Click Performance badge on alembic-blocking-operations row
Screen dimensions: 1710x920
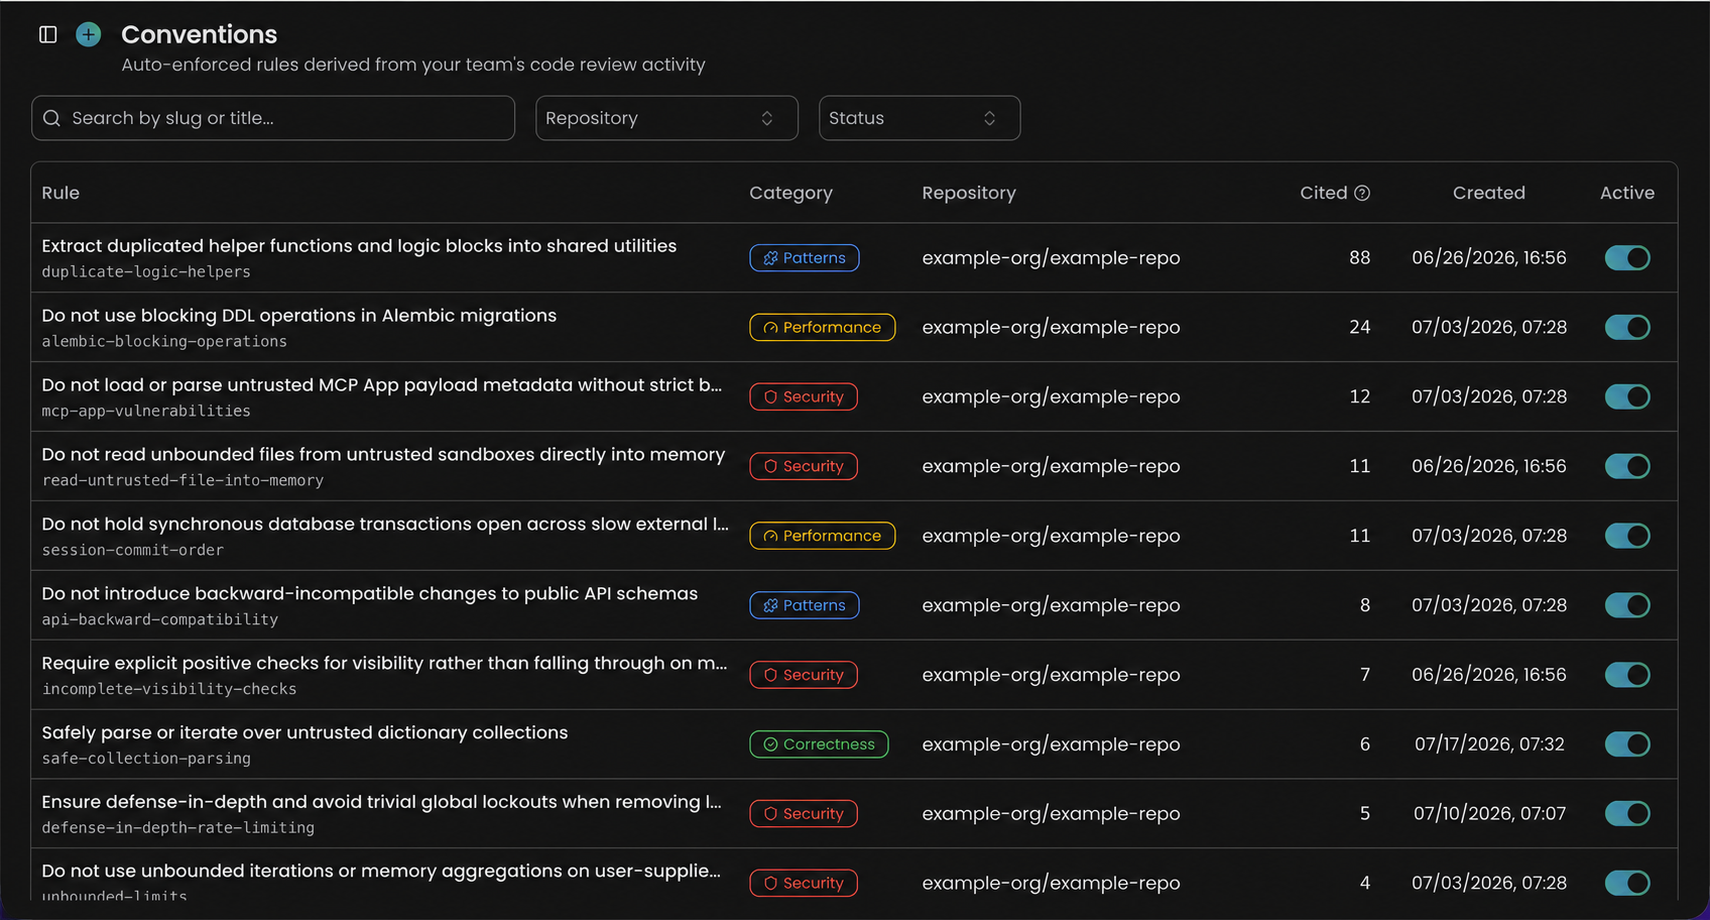coord(822,327)
